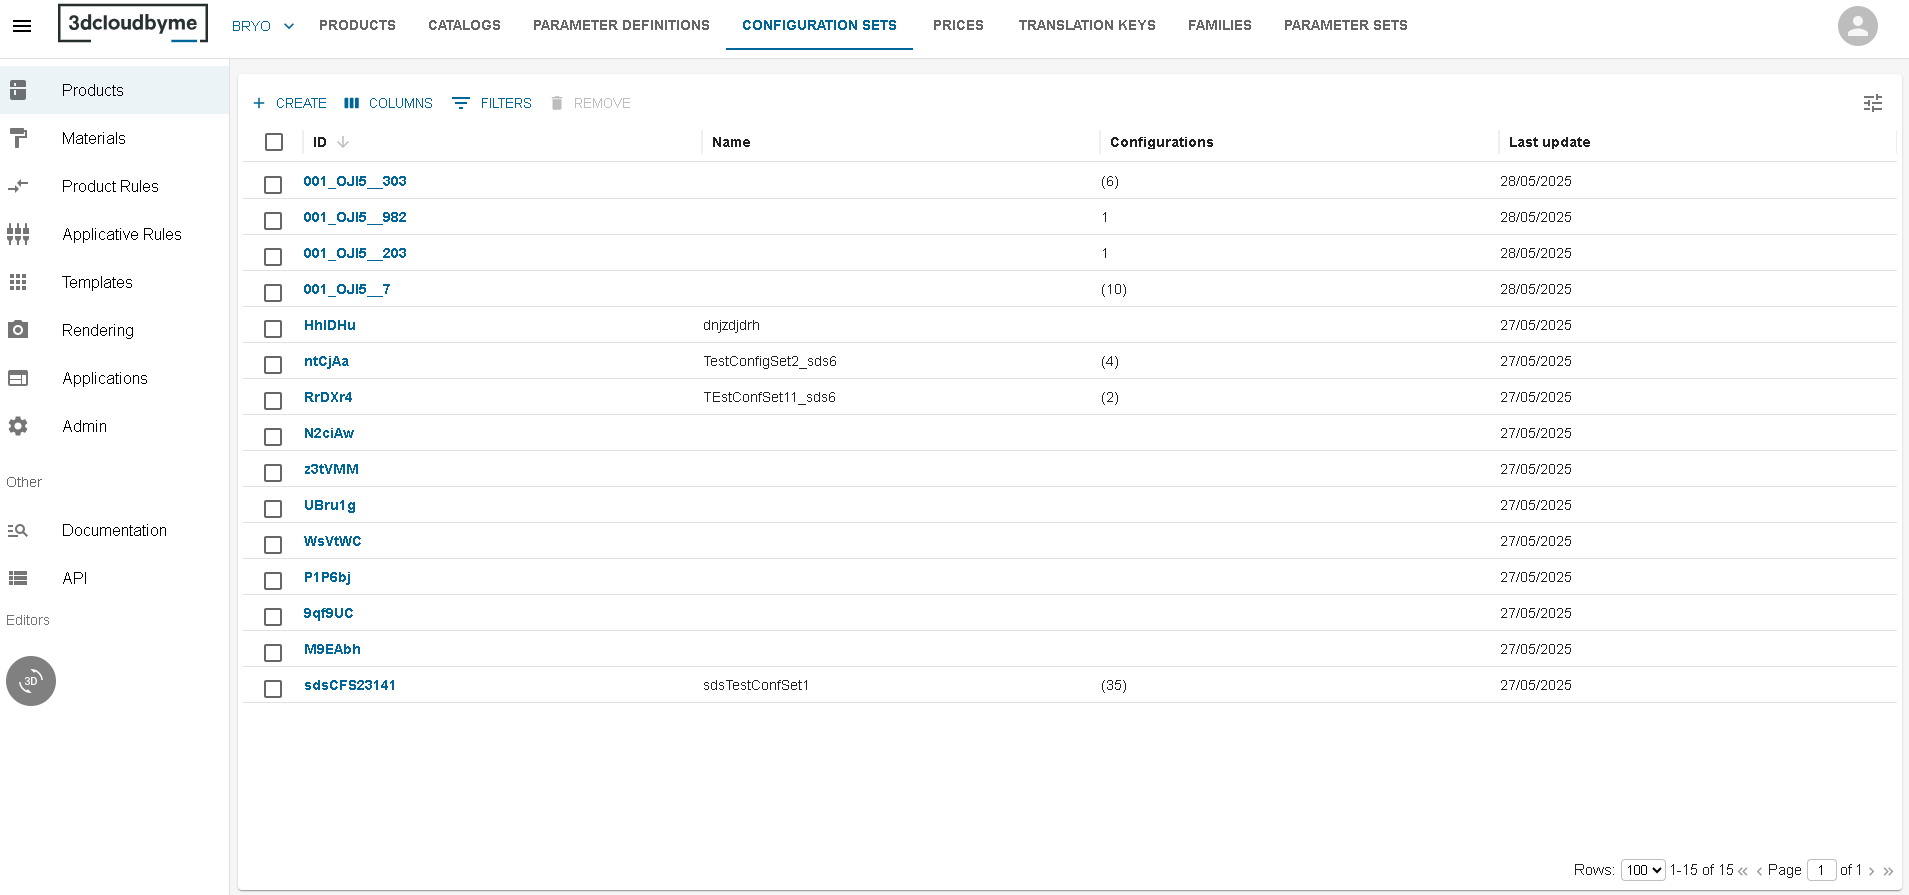
Task: Click the API list icon
Action: 18,578
